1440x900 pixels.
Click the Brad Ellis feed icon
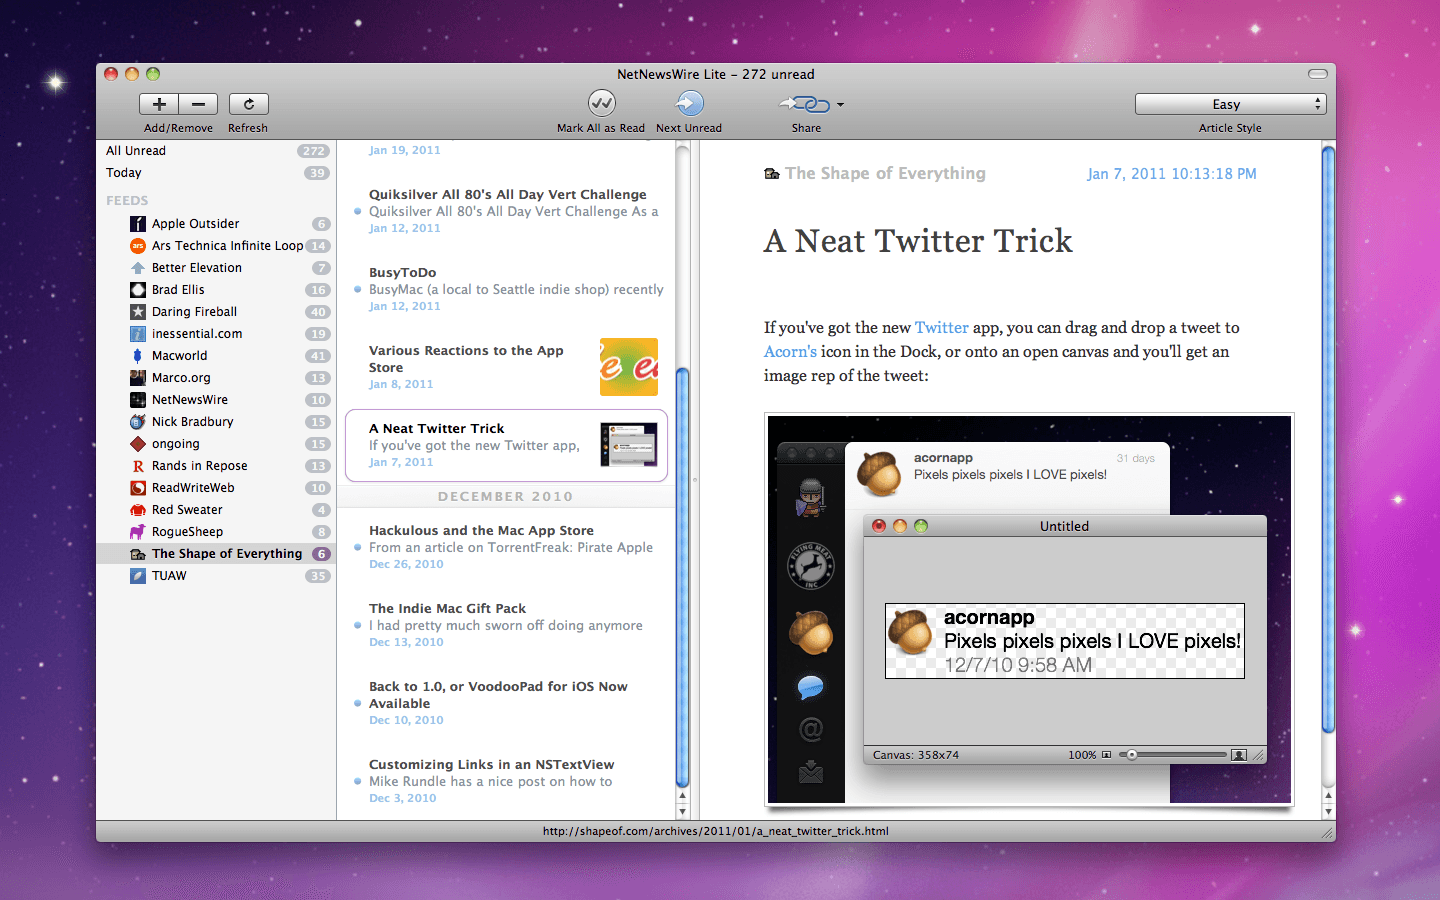[x=138, y=290]
